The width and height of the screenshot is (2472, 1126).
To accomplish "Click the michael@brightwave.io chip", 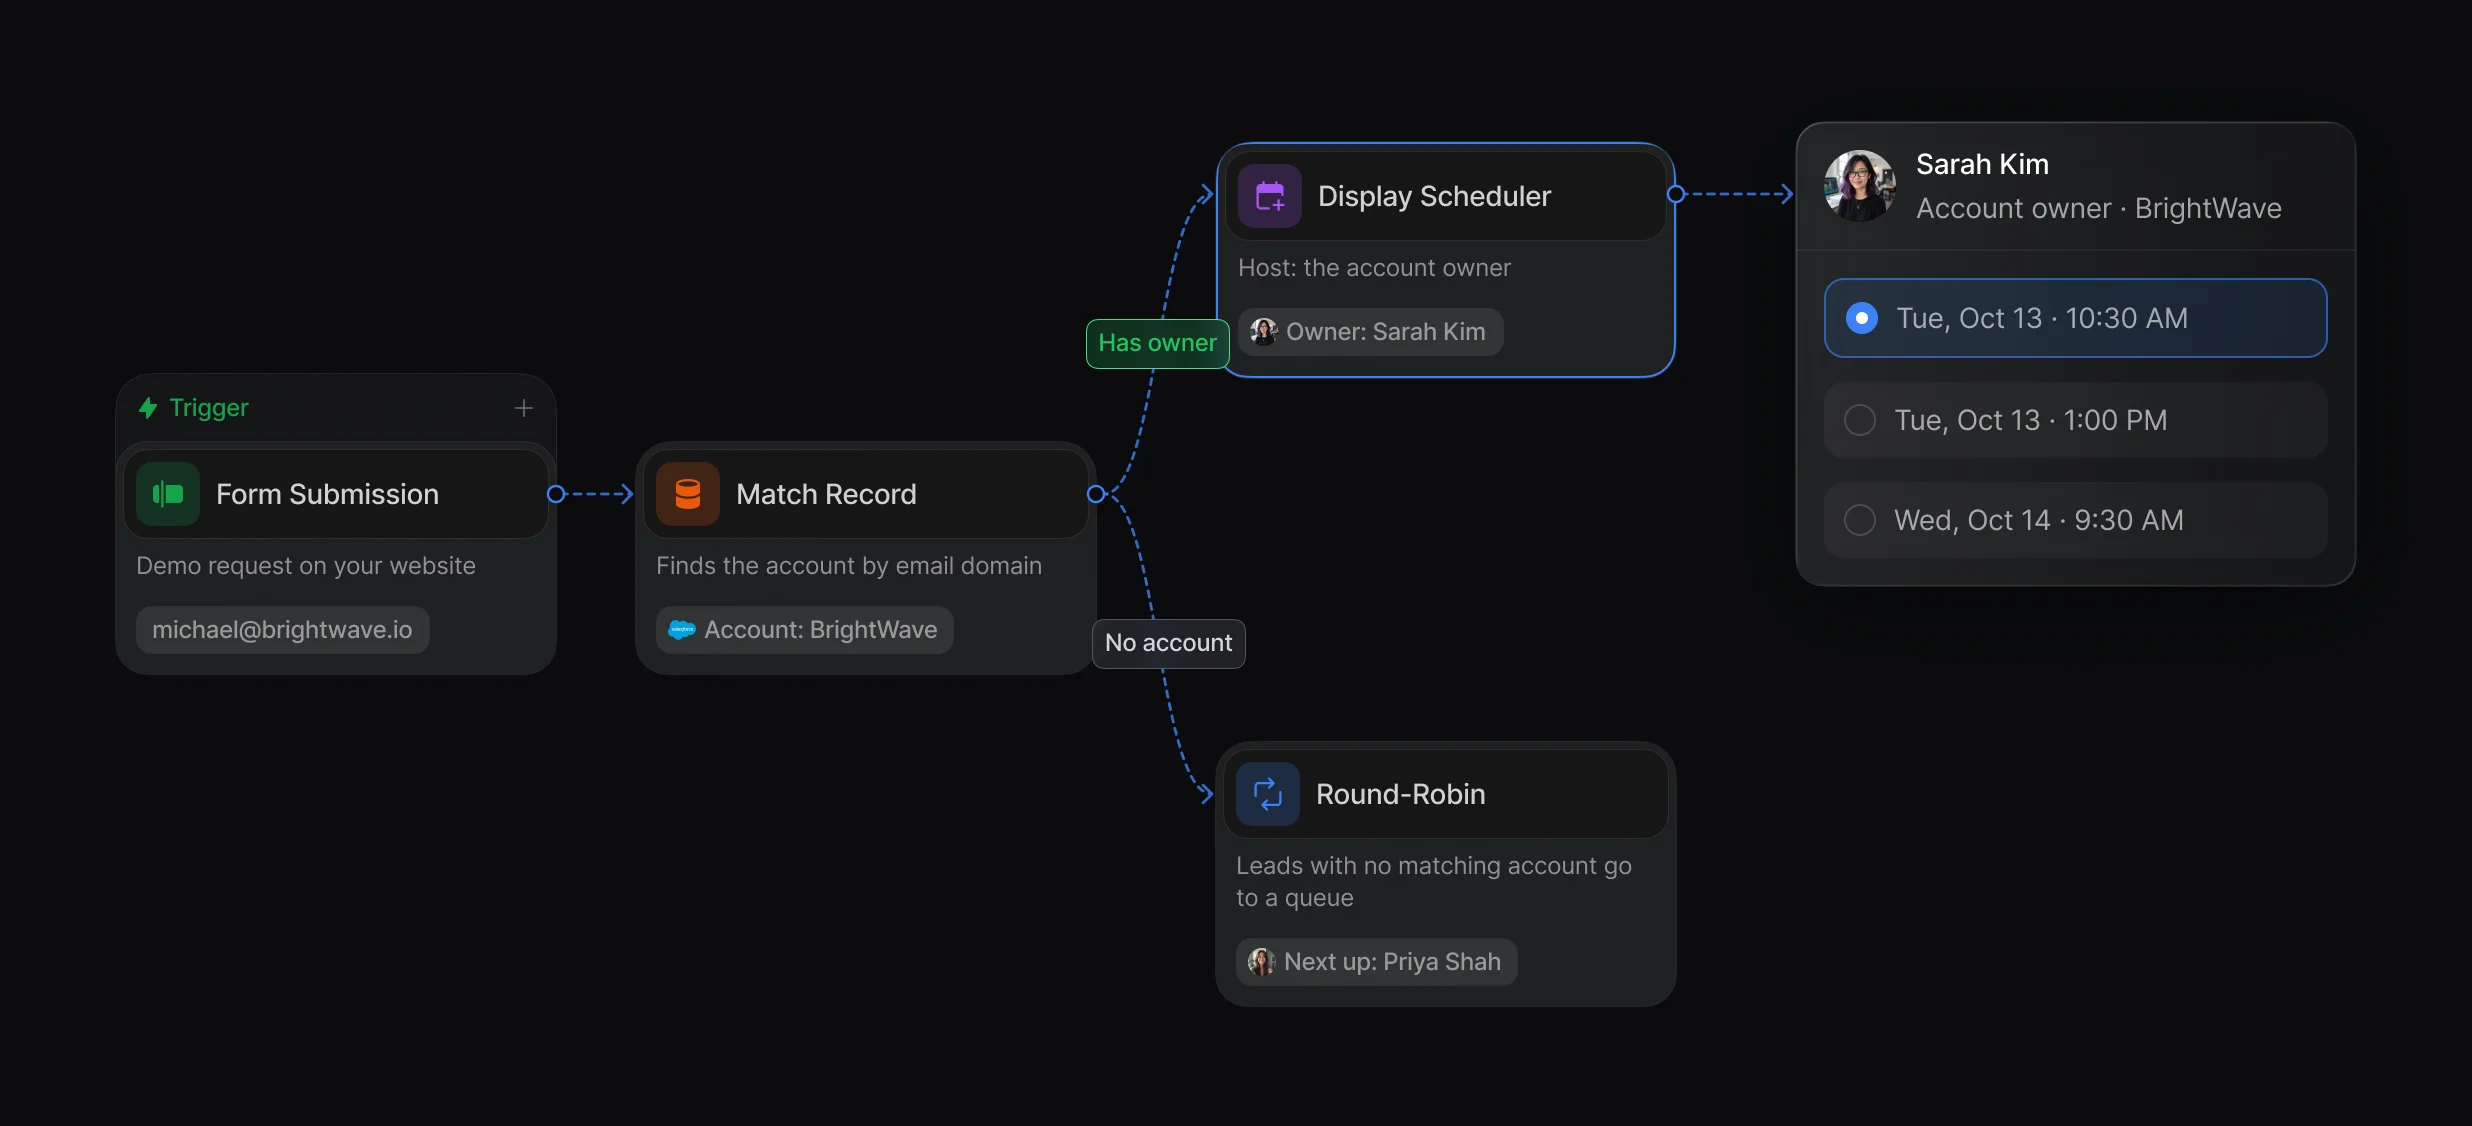I will click(x=283, y=630).
